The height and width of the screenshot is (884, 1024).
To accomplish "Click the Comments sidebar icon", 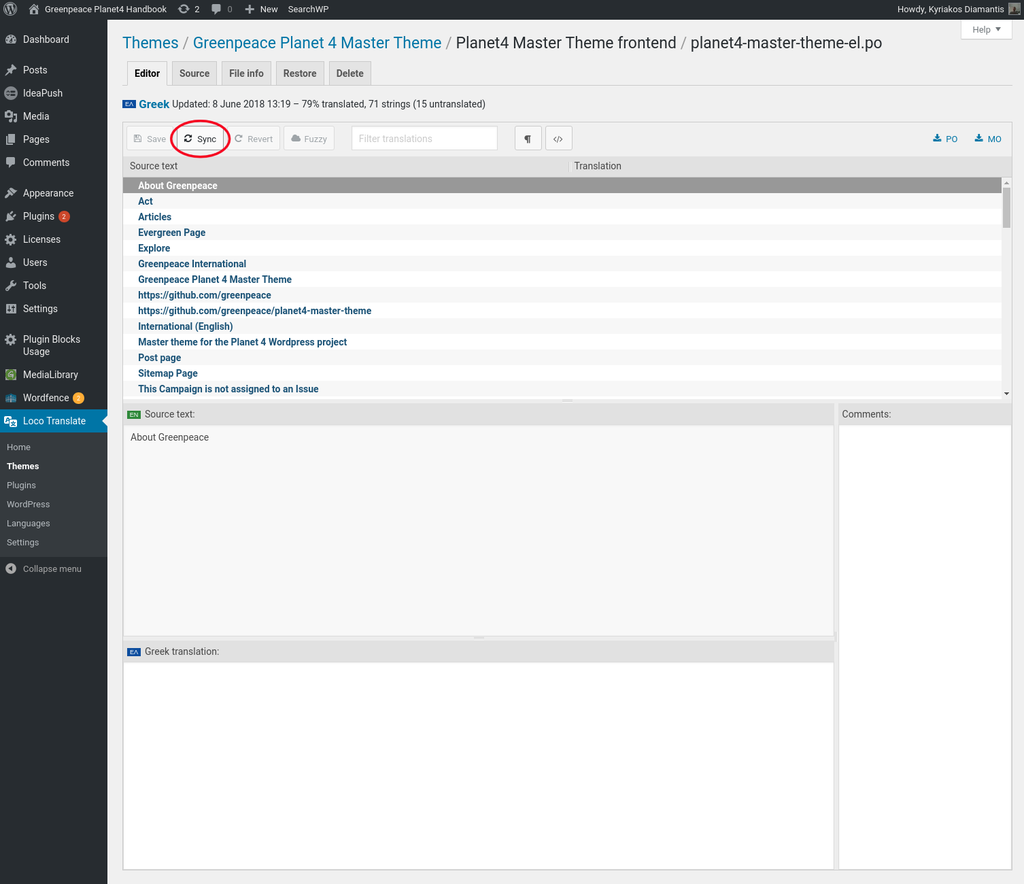I will pos(11,163).
